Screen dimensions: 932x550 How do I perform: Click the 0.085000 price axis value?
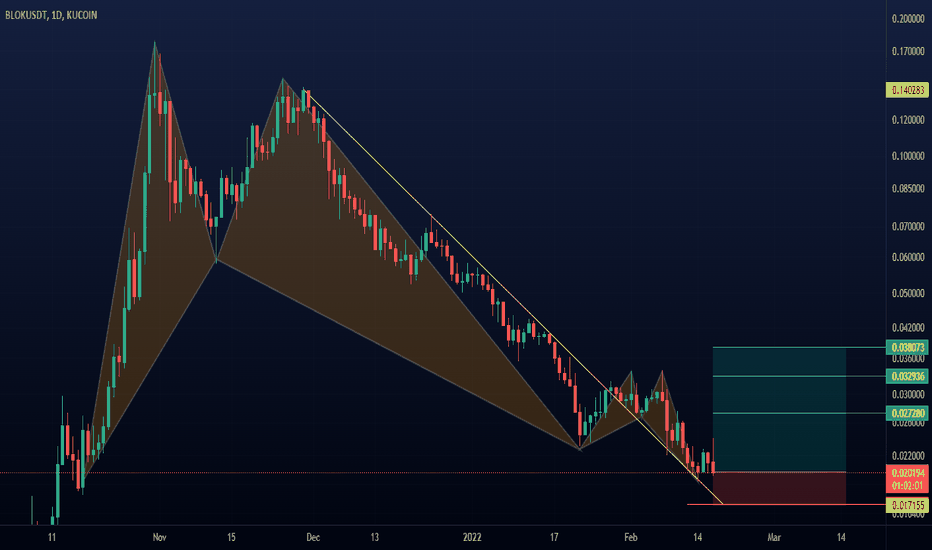click(908, 189)
